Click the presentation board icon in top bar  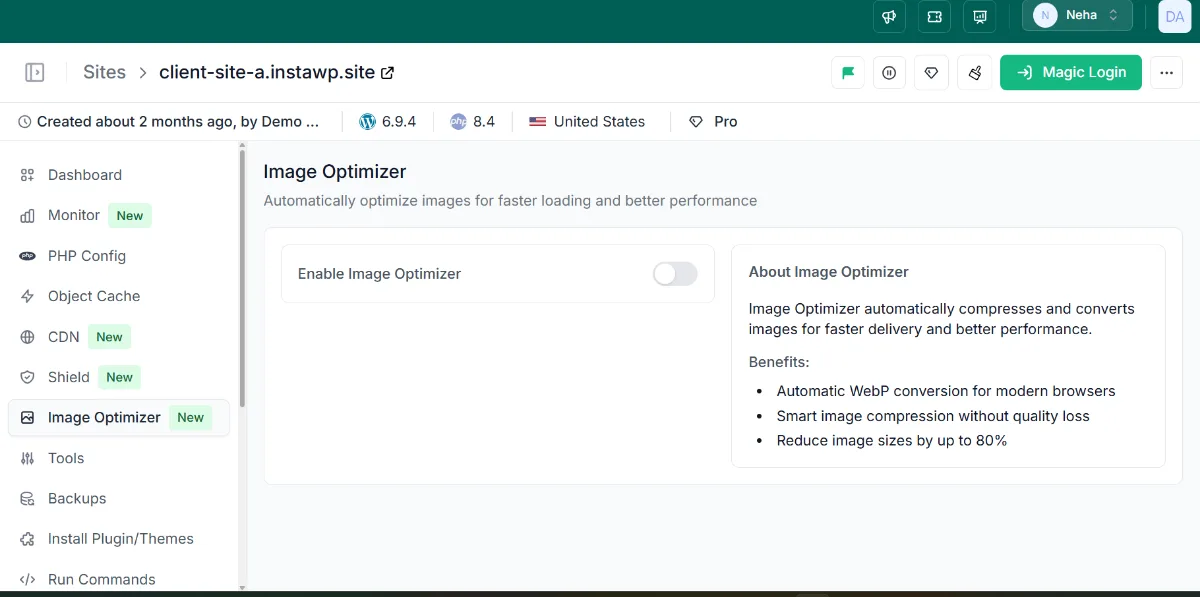(x=980, y=16)
